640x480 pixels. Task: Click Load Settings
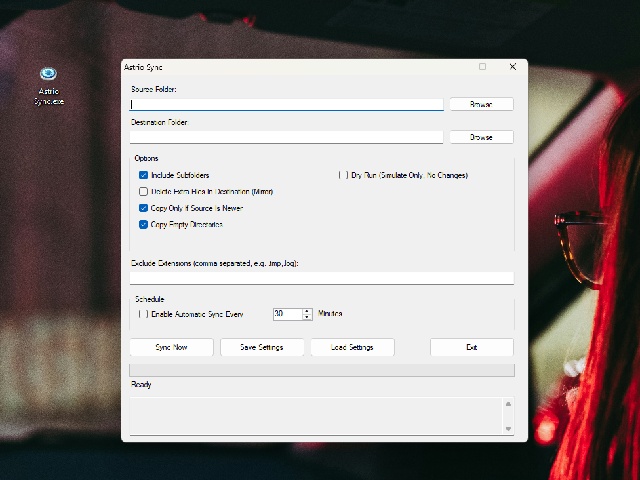click(352, 347)
